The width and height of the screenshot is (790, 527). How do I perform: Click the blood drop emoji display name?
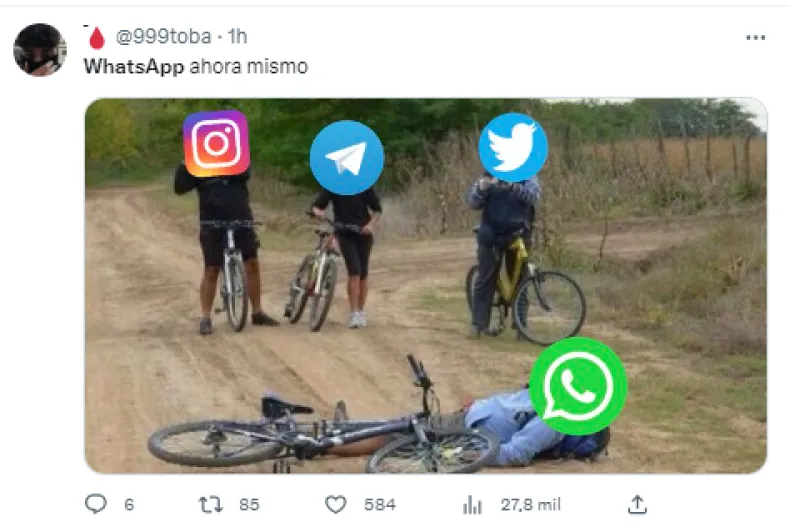click(x=96, y=38)
